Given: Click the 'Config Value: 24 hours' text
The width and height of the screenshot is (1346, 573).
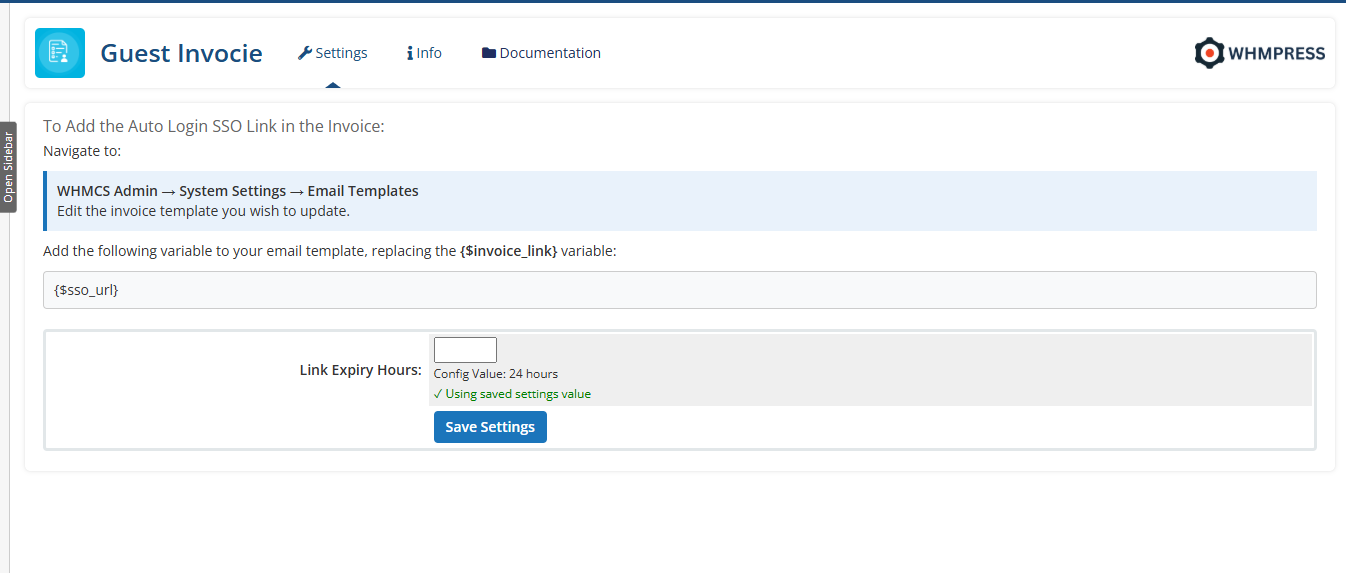Looking at the screenshot, I should (496, 374).
